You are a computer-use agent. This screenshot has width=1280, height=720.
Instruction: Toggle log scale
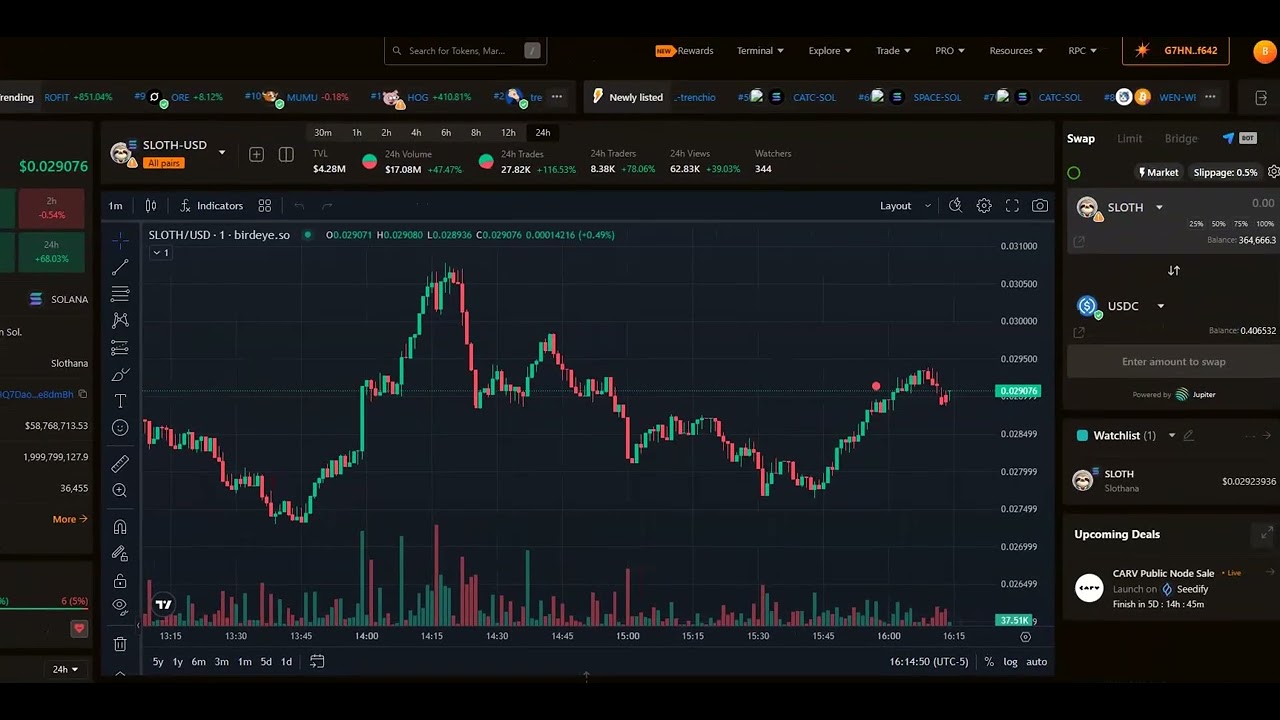point(1011,662)
